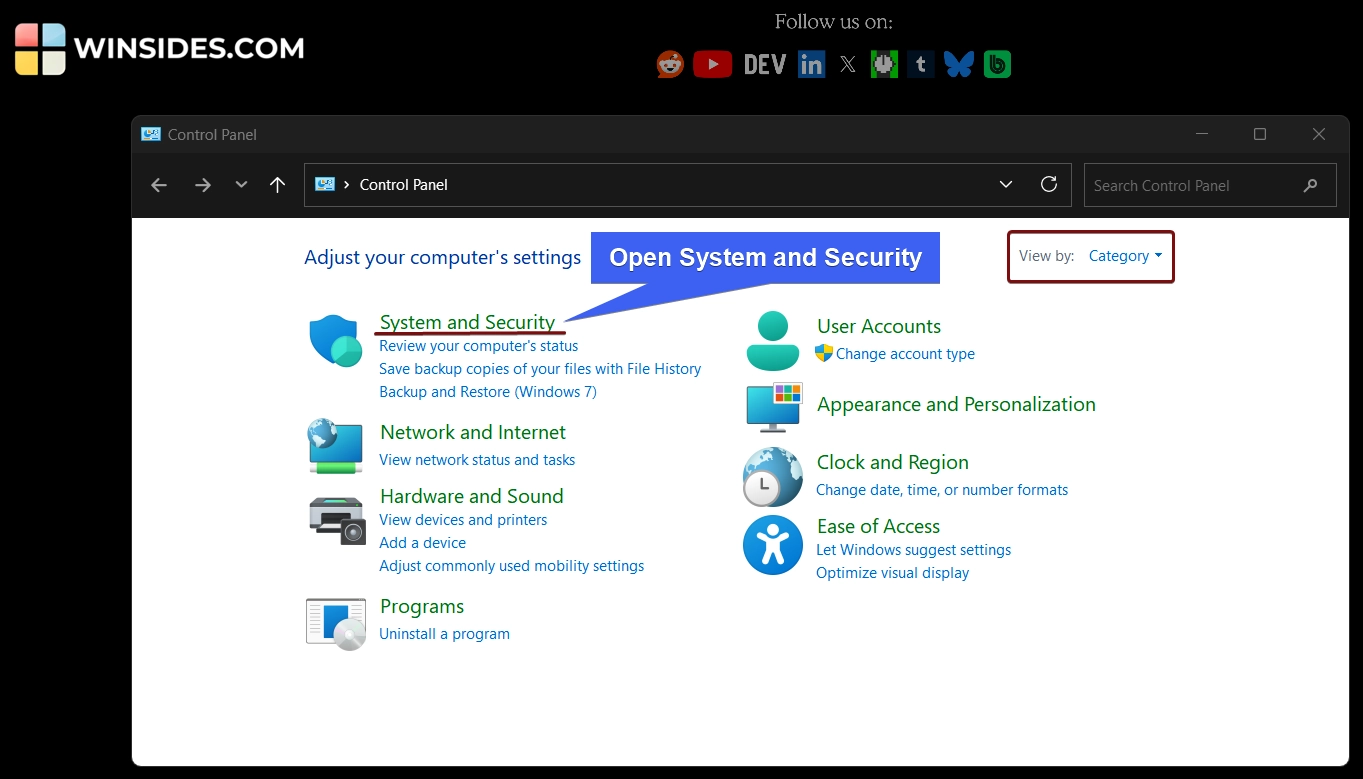
Task: Click the Ease of Access accessibility icon
Action: click(772, 545)
